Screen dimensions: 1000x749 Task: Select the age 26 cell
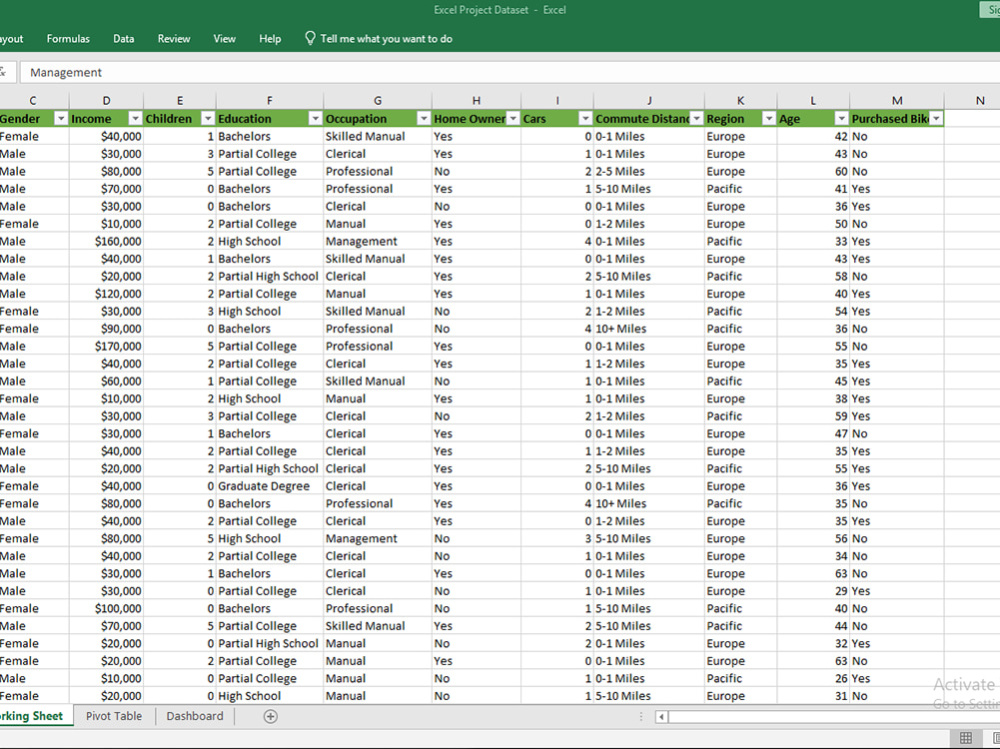(813, 679)
